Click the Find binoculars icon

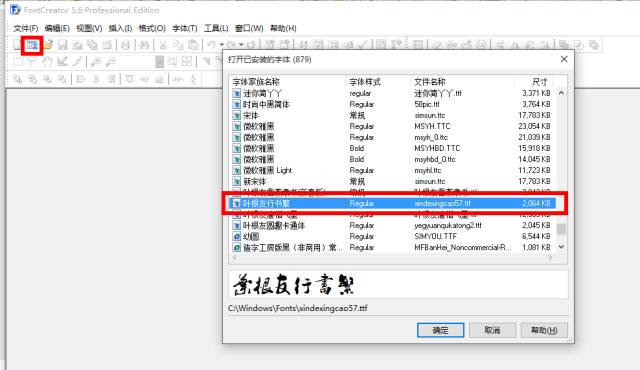[x=144, y=45]
